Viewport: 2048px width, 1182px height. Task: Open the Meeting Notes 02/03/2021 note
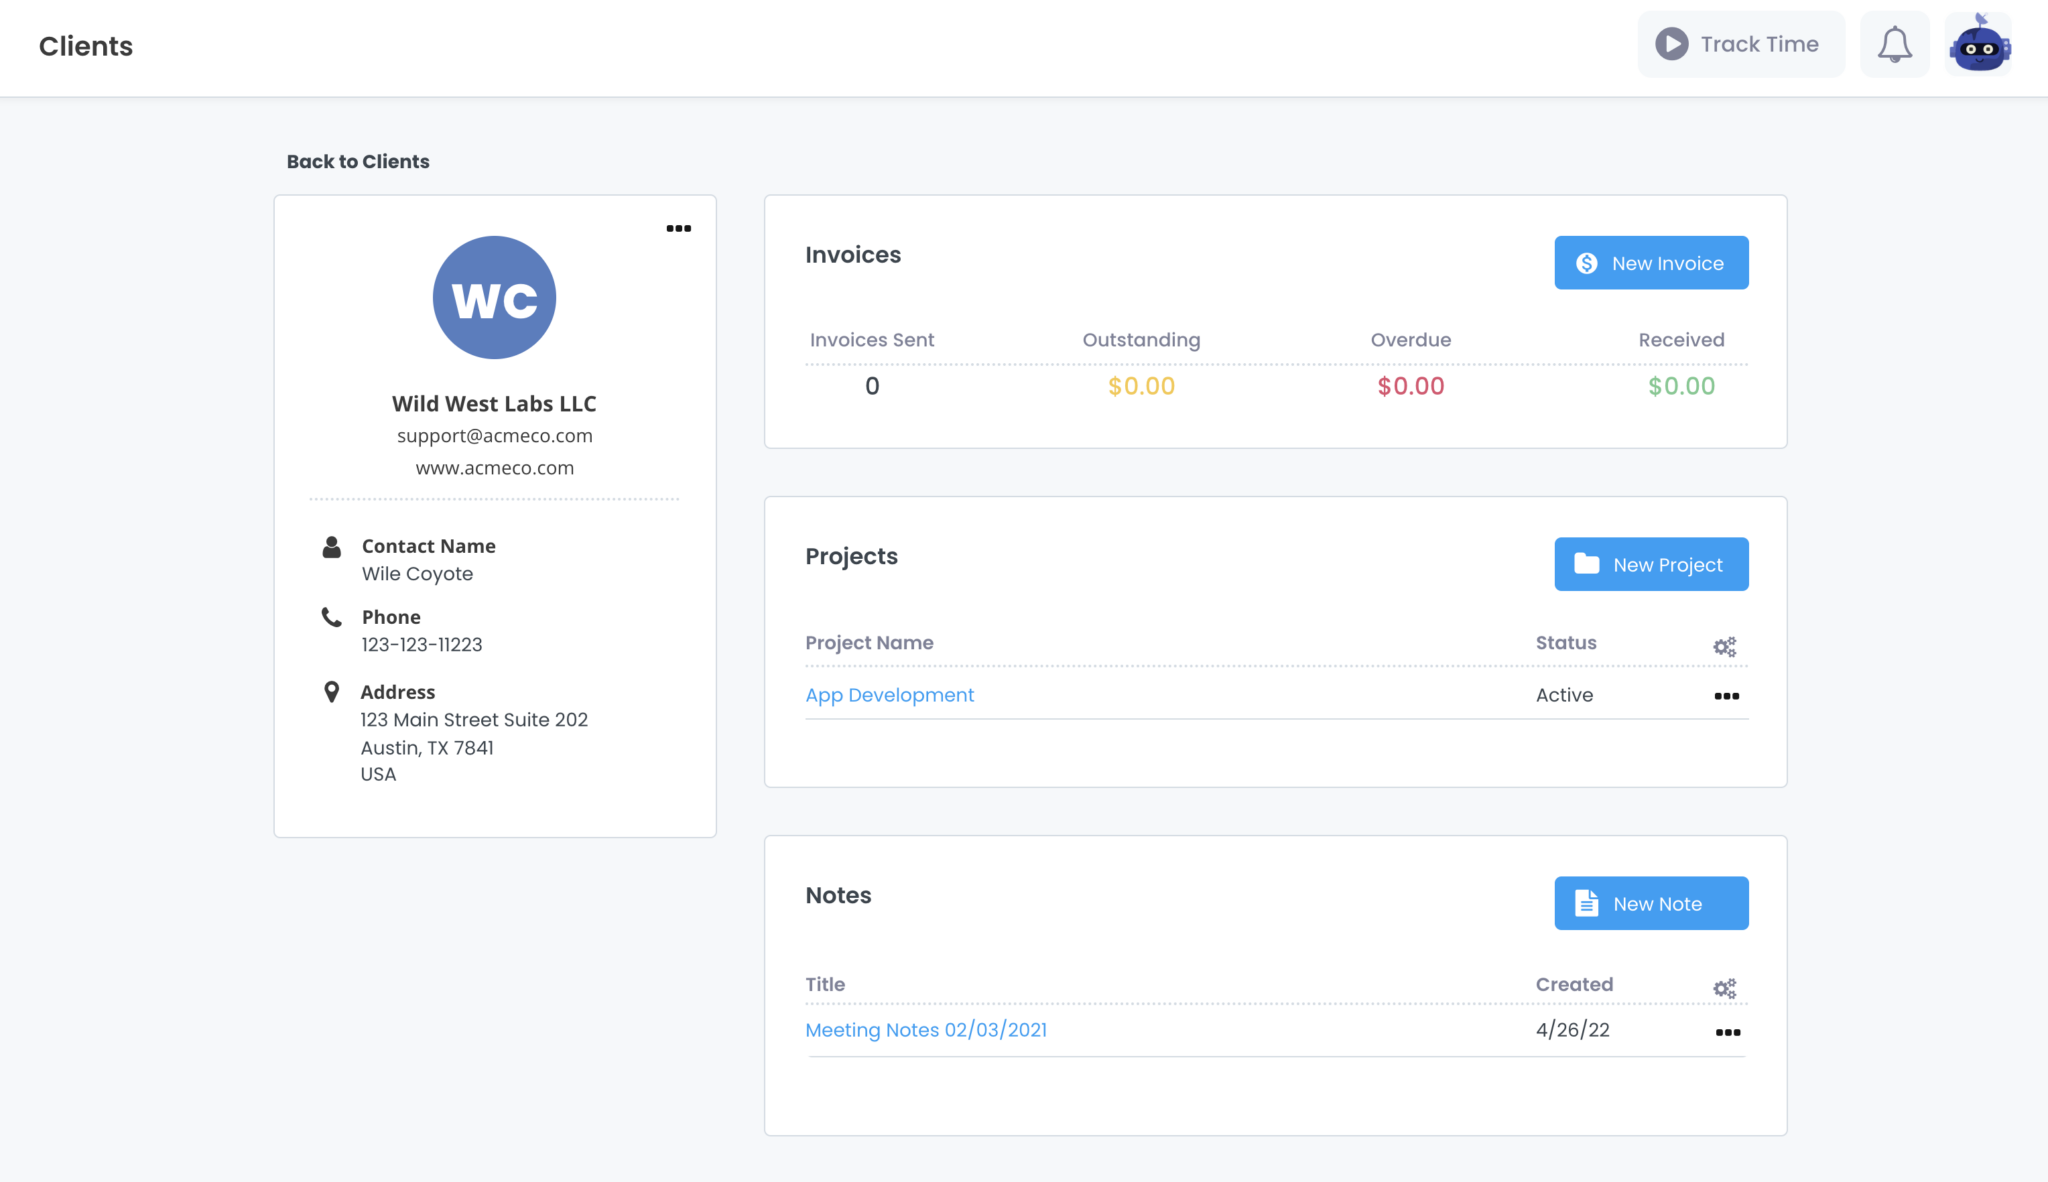(926, 1029)
